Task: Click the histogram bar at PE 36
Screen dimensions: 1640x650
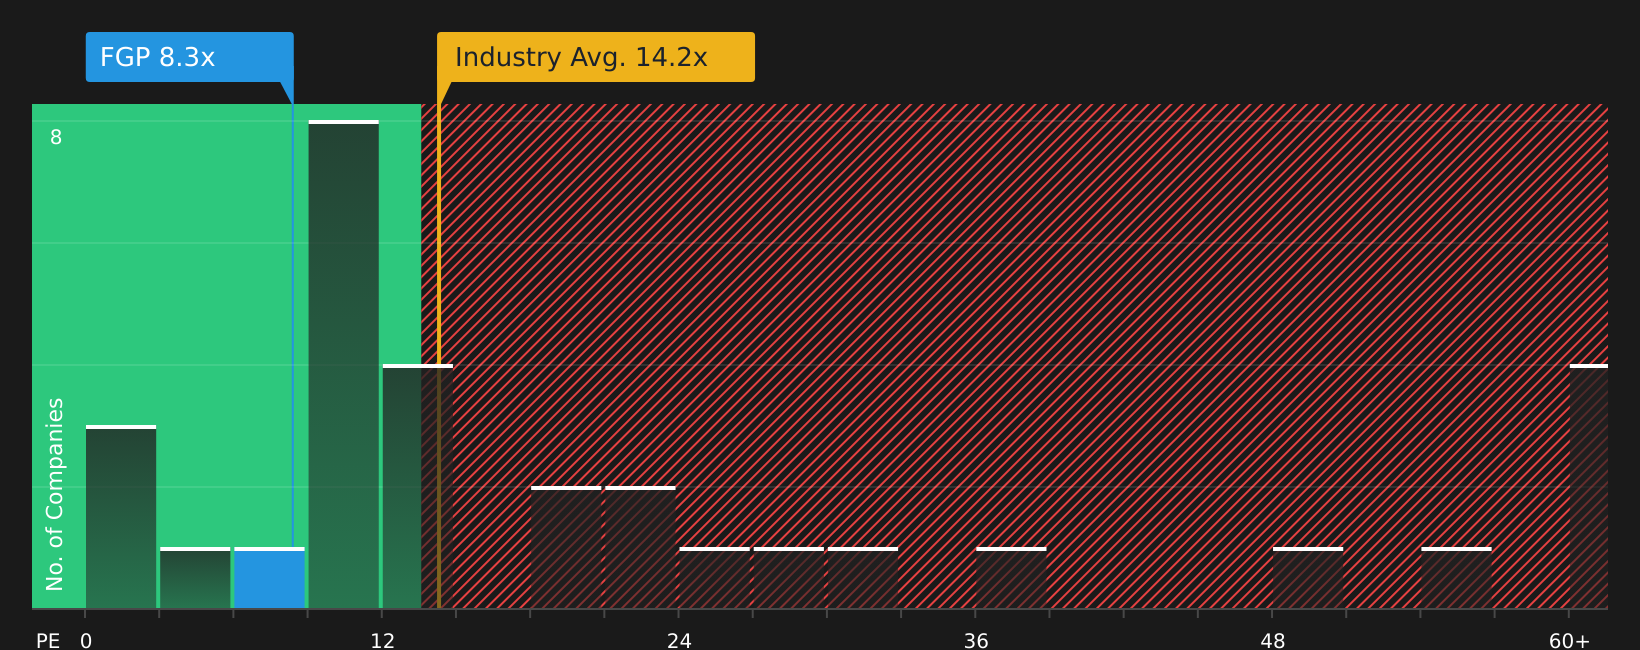Action: click(x=1011, y=578)
